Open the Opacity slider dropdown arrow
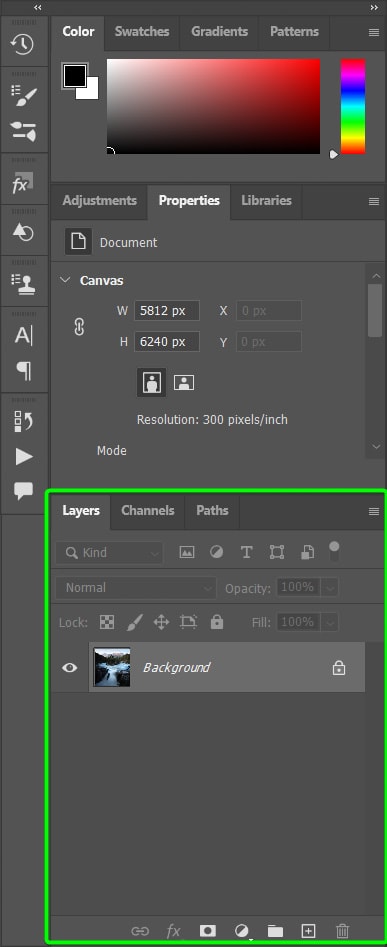 point(330,588)
